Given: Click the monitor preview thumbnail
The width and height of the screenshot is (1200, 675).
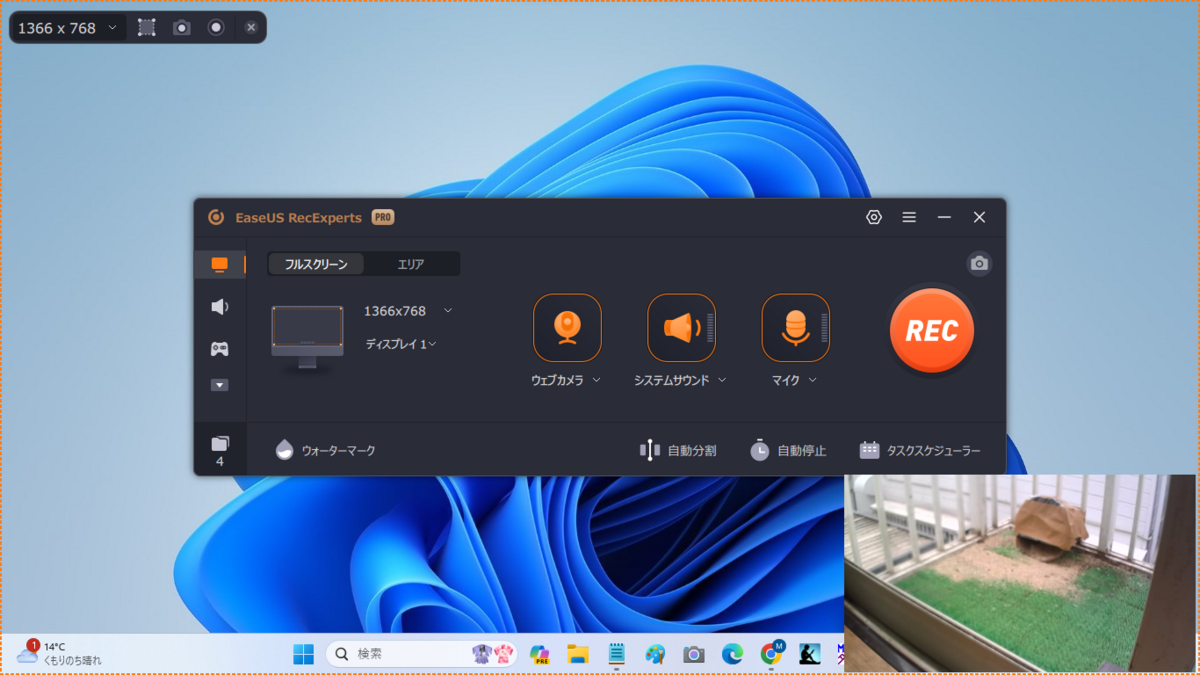Looking at the screenshot, I should pos(307,337).
